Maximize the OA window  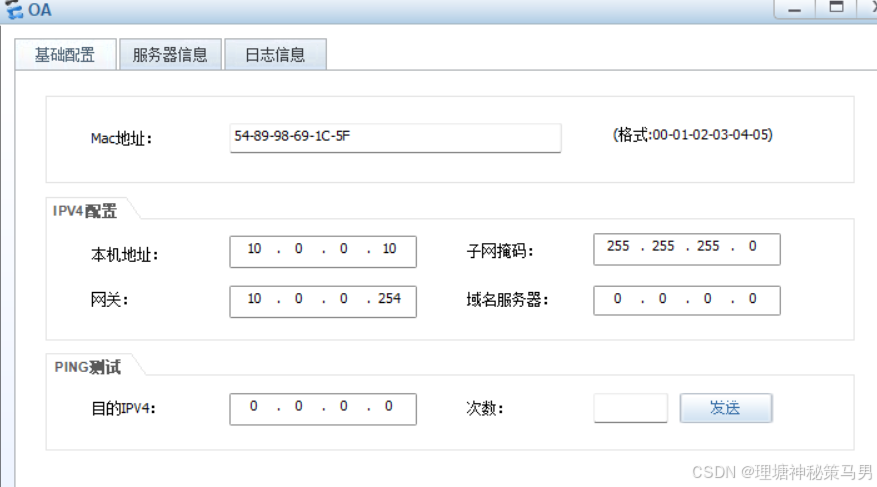(x=836, y=8)
